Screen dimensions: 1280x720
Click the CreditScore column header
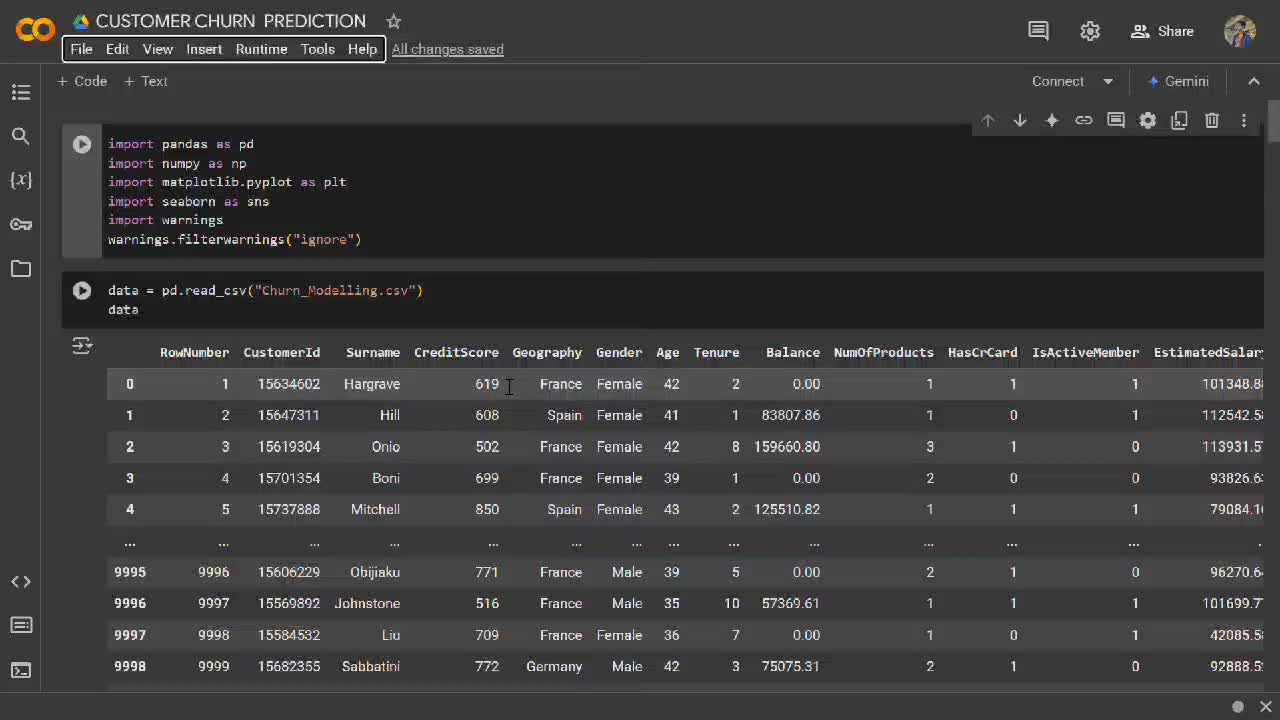click(456, 352)
